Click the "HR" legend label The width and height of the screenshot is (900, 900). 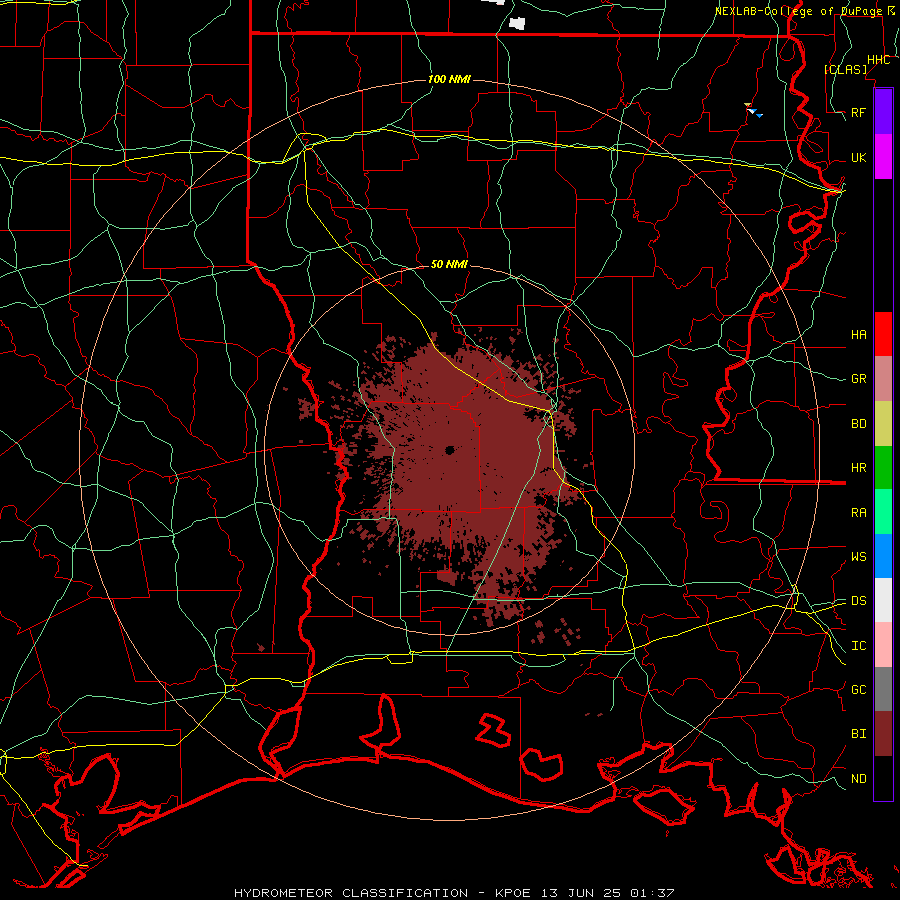(858, 468)
